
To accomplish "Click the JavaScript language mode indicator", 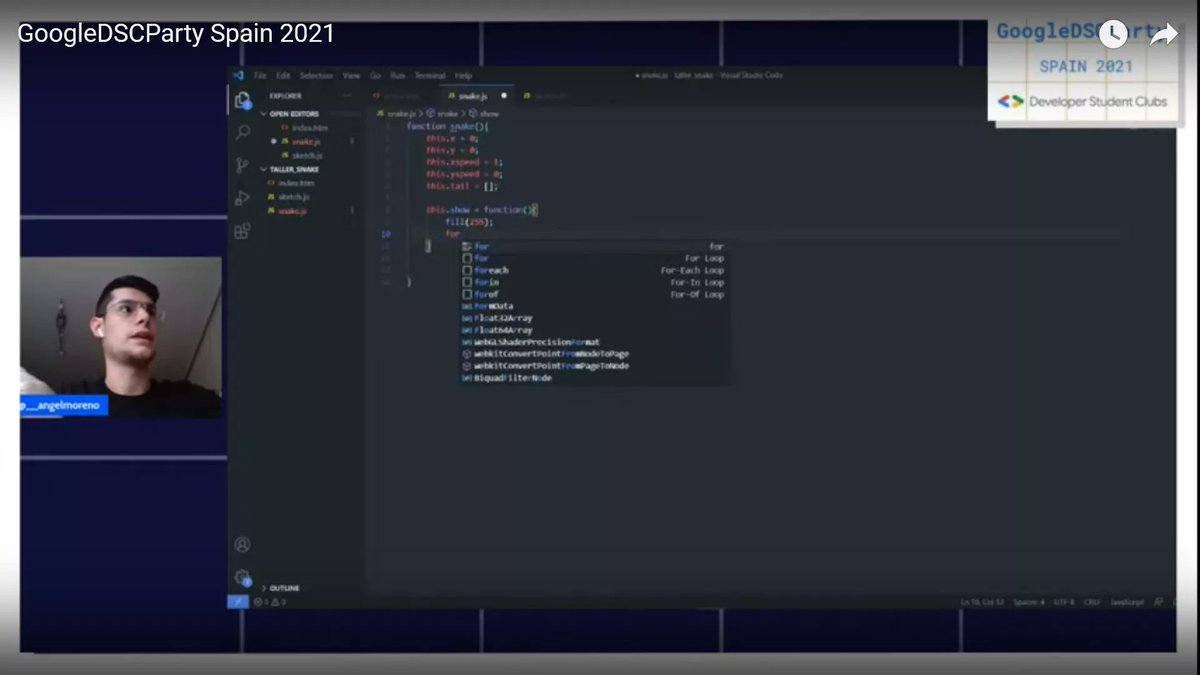I will pyautogui.click(x=1126, y=602).
